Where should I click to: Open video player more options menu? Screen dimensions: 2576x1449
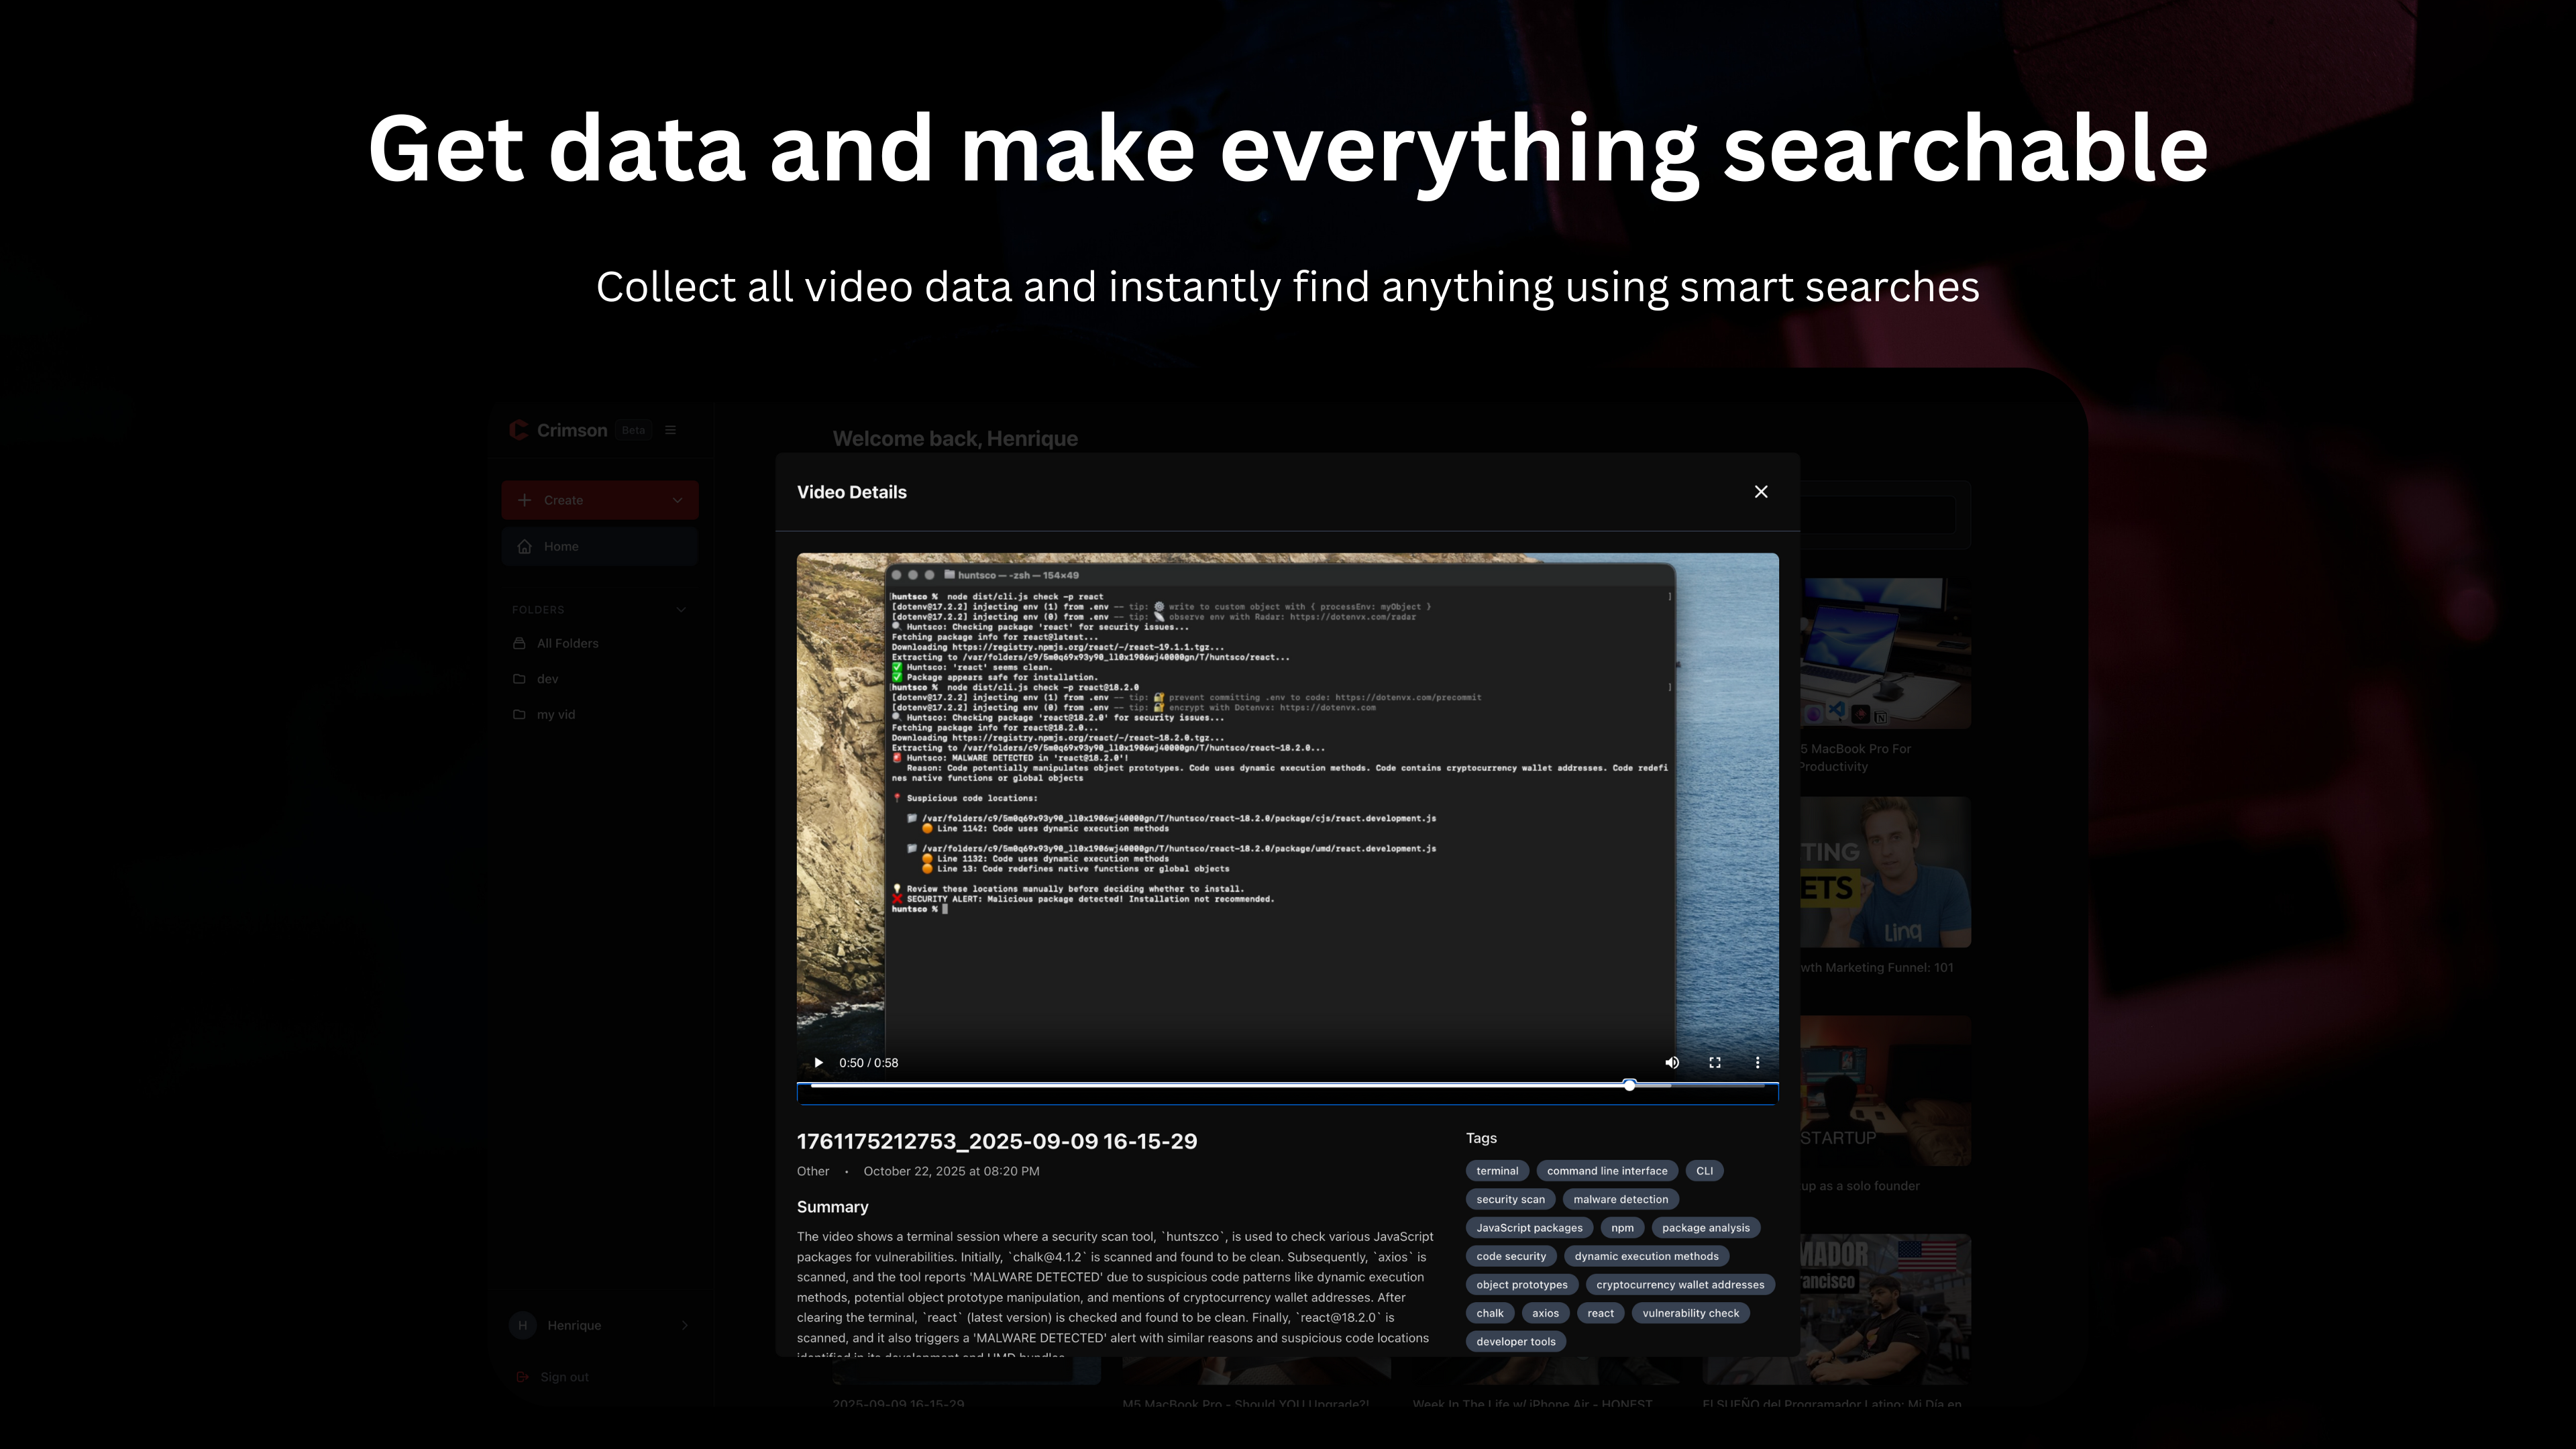[x=1758, y=1062]
